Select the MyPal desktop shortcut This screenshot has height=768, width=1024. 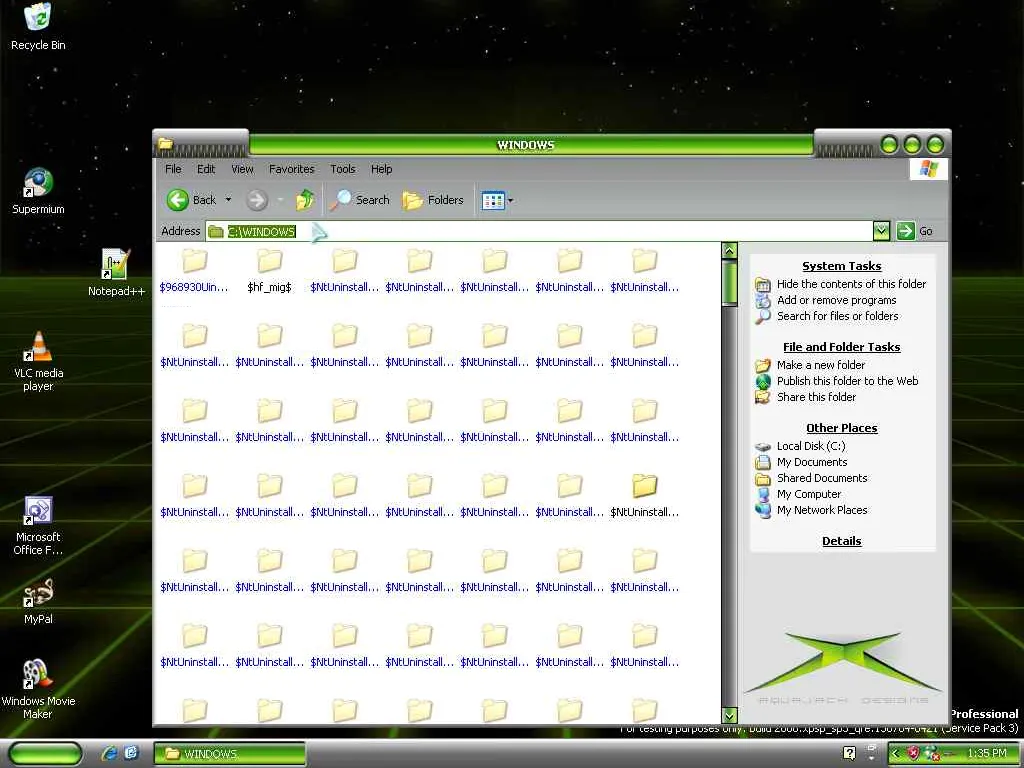pyautogui.click(x=38, y=601)
